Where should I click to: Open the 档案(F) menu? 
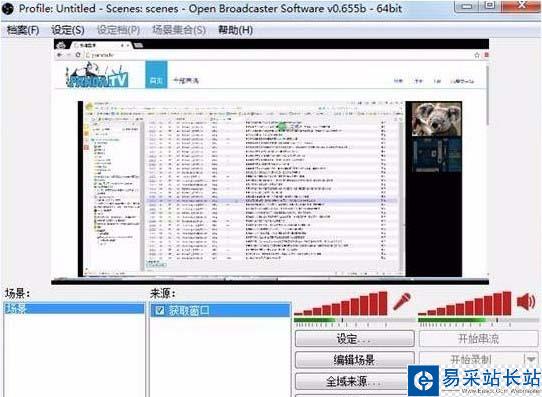point(23,30)
